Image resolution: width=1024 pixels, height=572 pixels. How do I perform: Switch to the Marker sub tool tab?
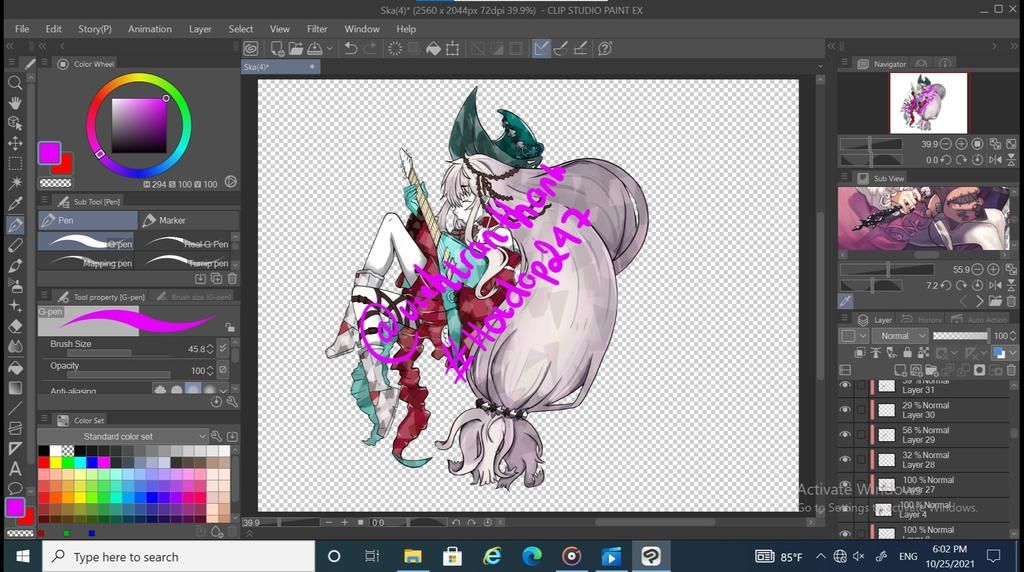(x=188, y=220)
